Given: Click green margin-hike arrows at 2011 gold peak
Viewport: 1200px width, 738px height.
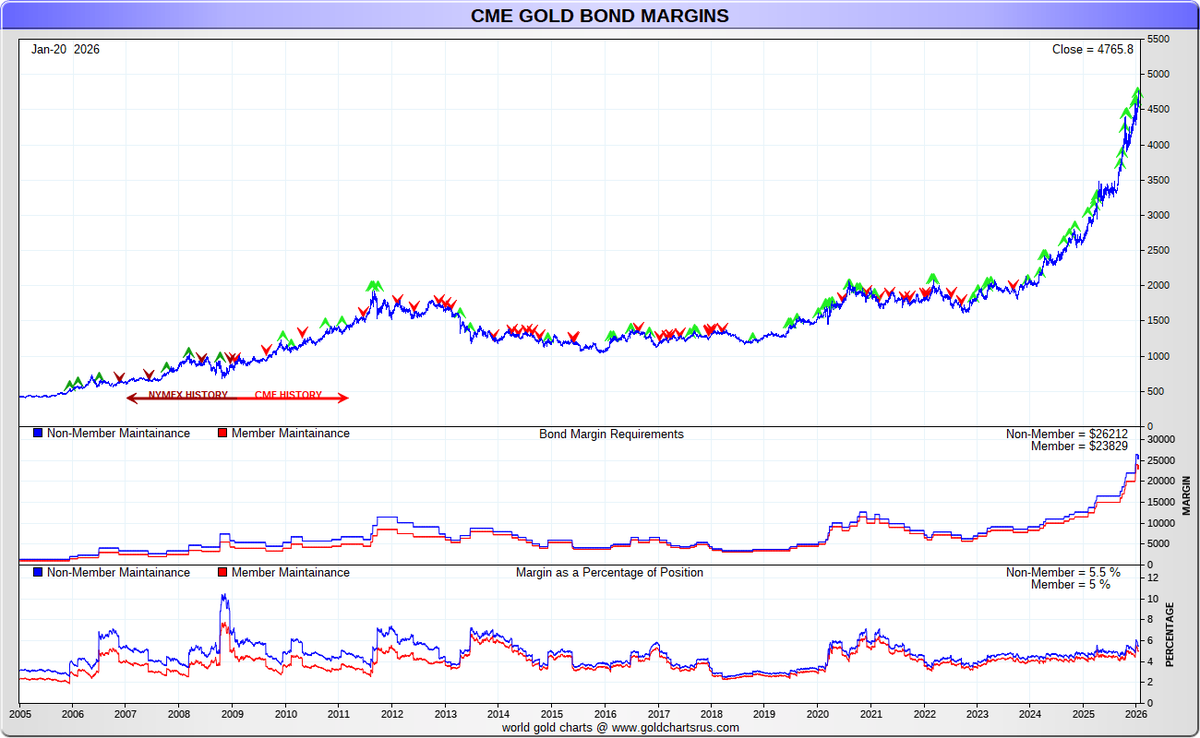Looking at the screenshot, I should tap(374, 286).
